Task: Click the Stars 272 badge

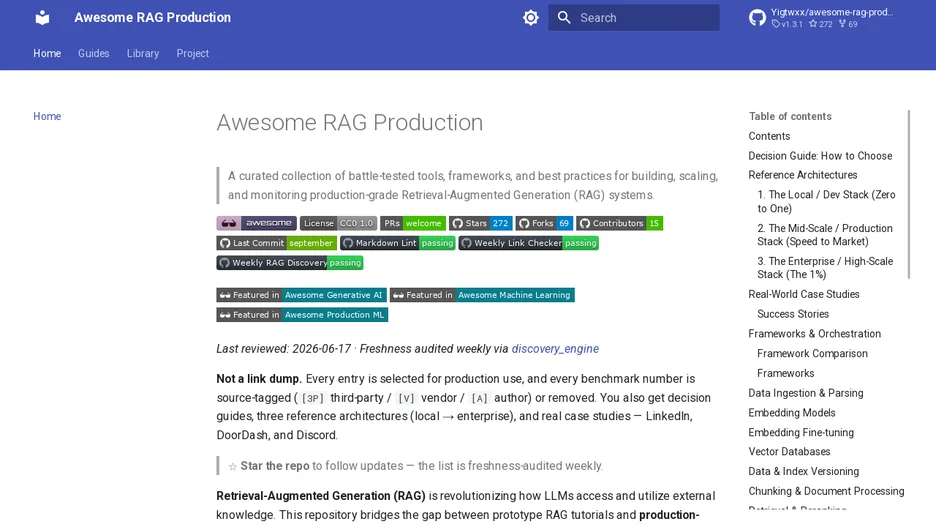Action: coord(481,223)
